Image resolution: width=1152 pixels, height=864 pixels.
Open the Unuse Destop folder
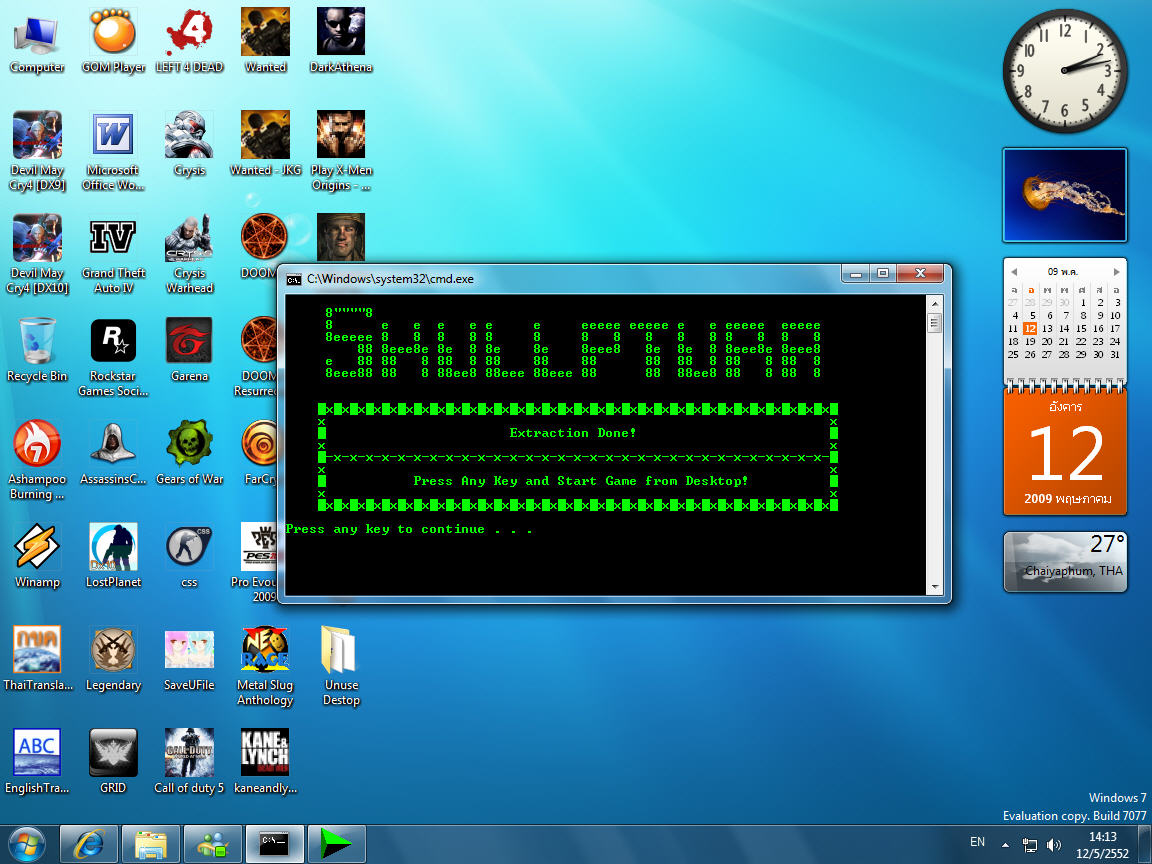(x=341, y=666)
